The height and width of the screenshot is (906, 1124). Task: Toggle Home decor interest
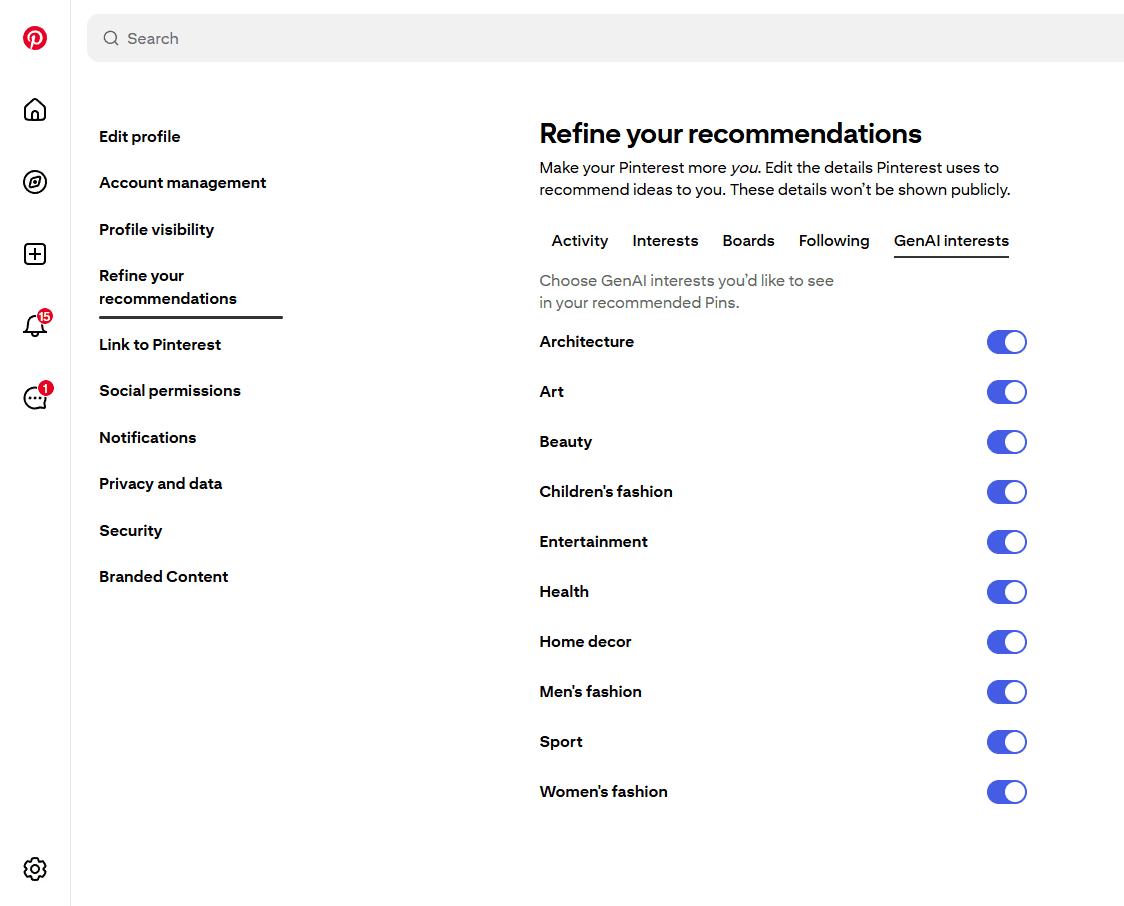click(x=1006, y=642)
